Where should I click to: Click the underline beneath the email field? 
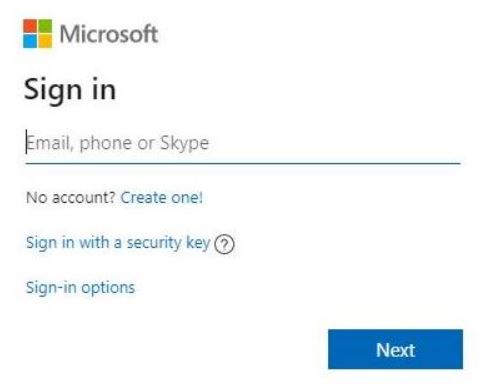coord(243,163)
